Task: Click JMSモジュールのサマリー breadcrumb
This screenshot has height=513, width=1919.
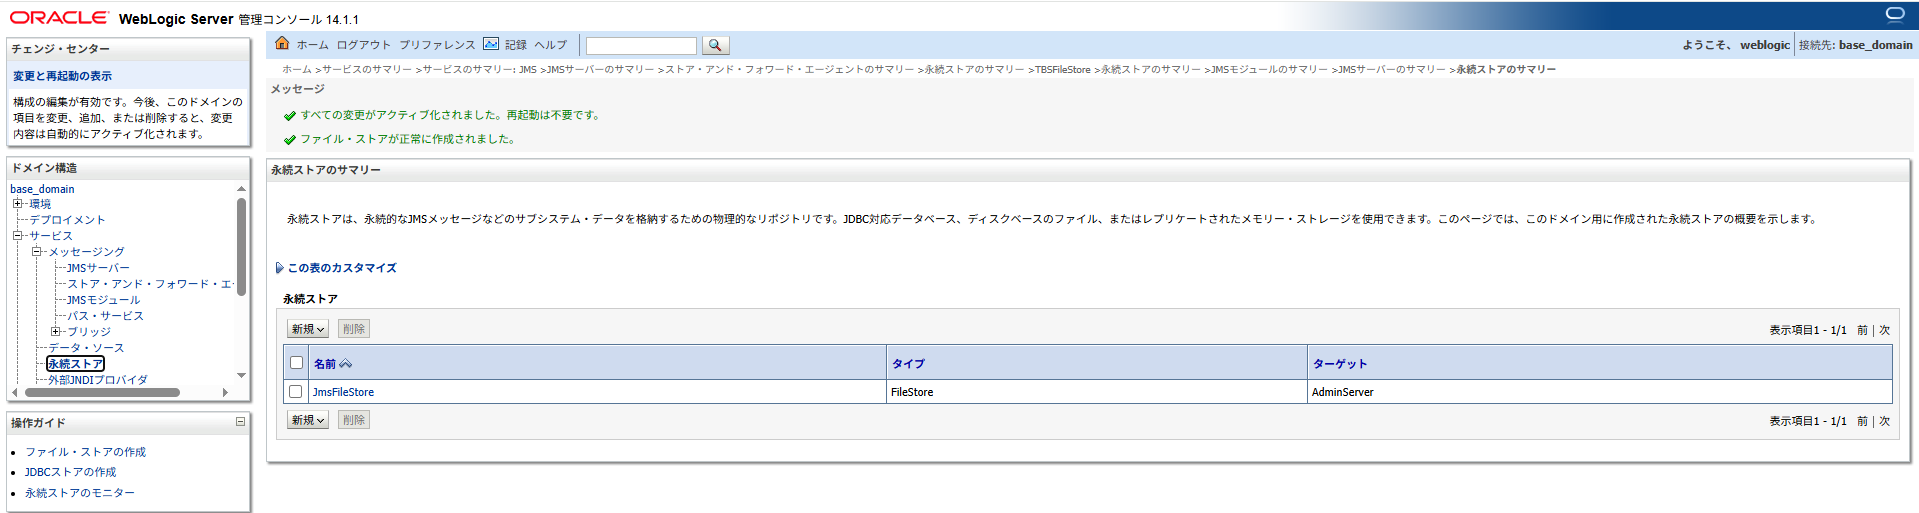Action: (x=1269, y=70)
